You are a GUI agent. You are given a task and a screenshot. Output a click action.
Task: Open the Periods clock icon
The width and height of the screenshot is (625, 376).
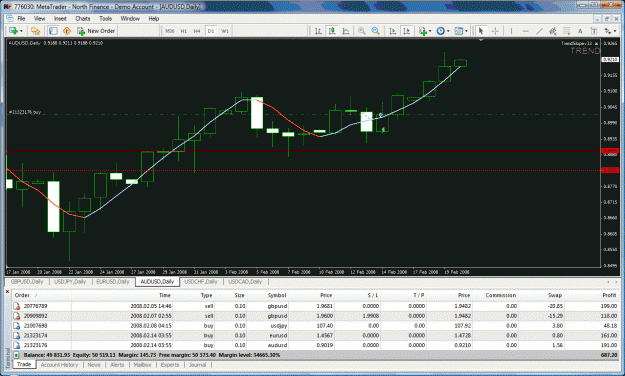click(440, 31)
